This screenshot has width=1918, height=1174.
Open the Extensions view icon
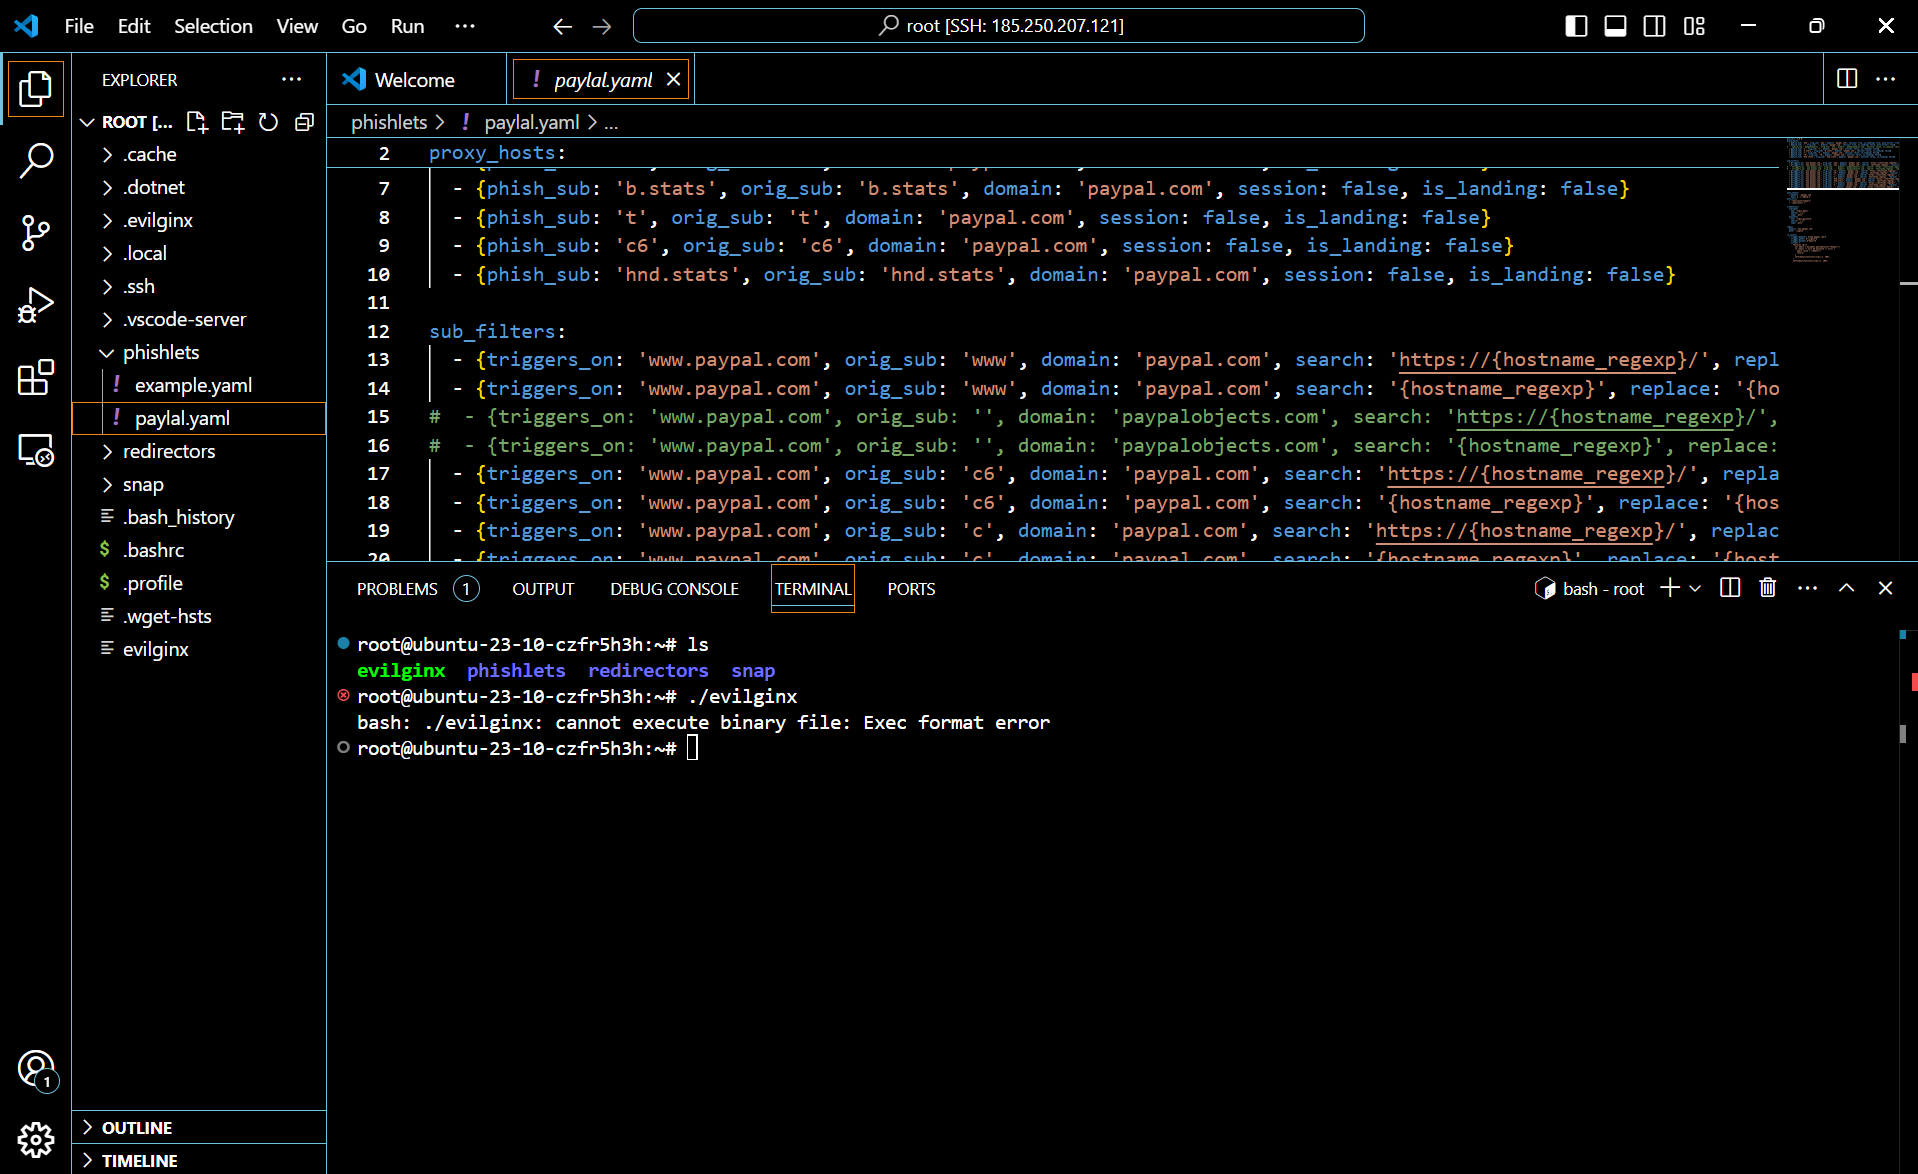pos(36,378)
